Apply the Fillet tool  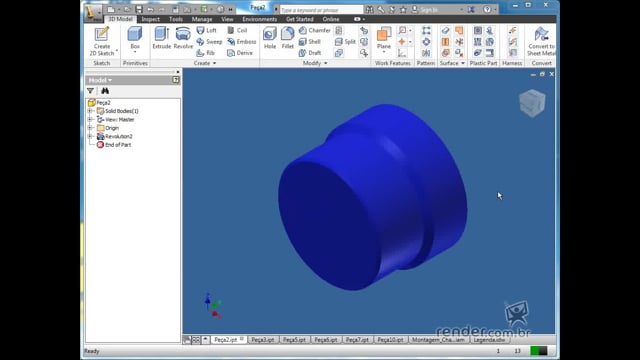pyautogui.click(x=287, y=38)
